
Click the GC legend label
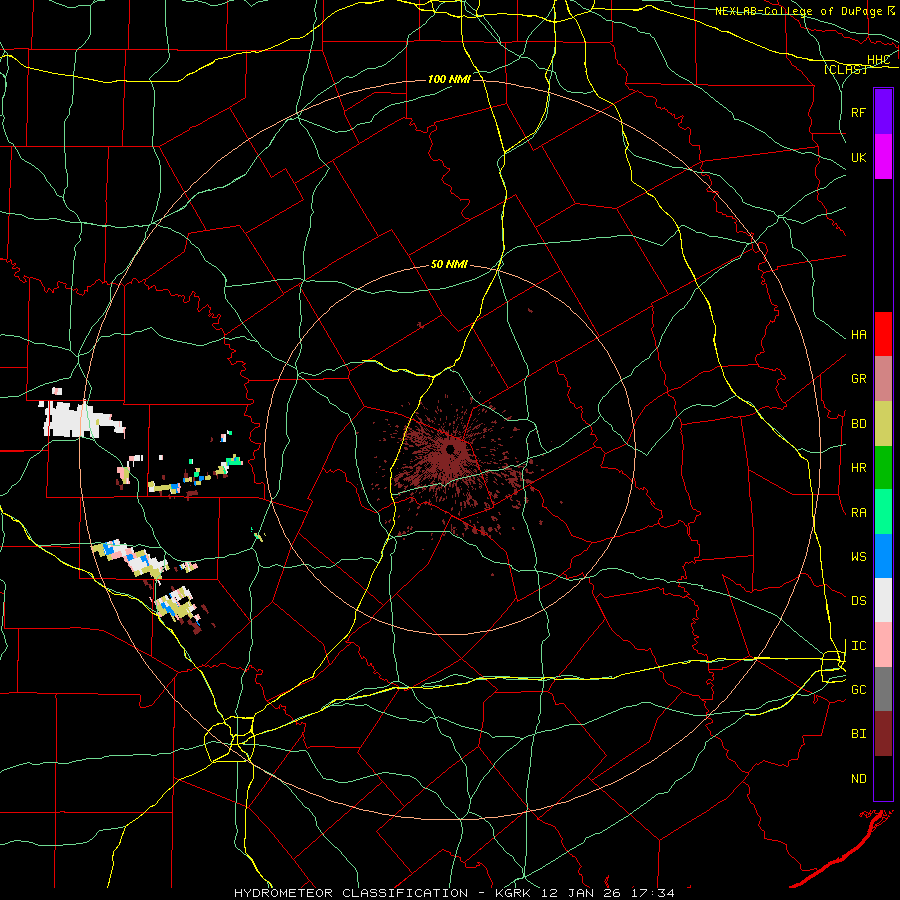pos(858,690)
